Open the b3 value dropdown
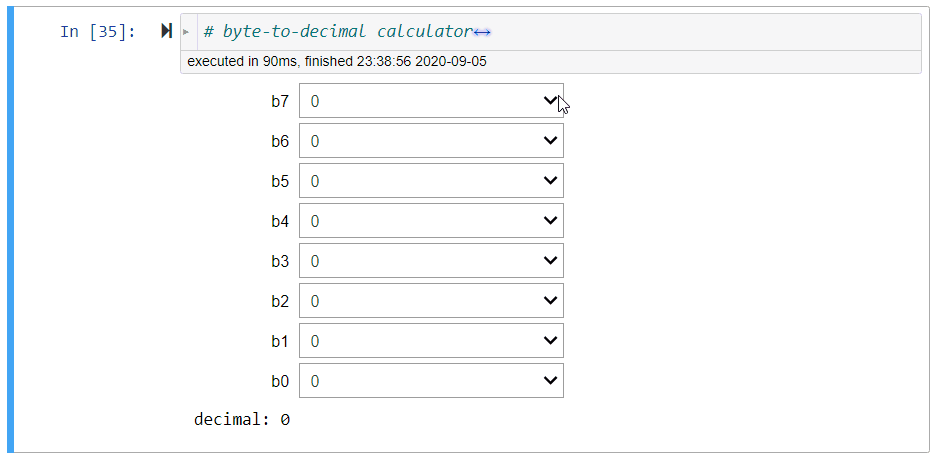The image size is (944, 456). click(431, 261)
